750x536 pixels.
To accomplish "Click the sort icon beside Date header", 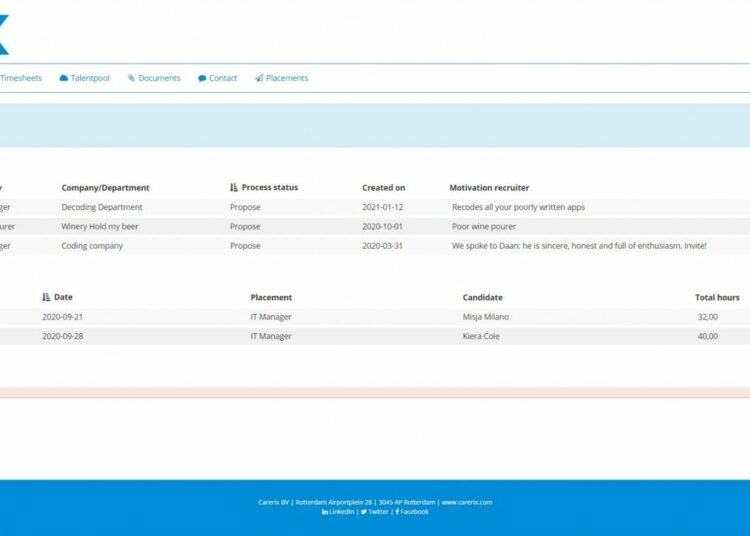I will tap(46, 297).
